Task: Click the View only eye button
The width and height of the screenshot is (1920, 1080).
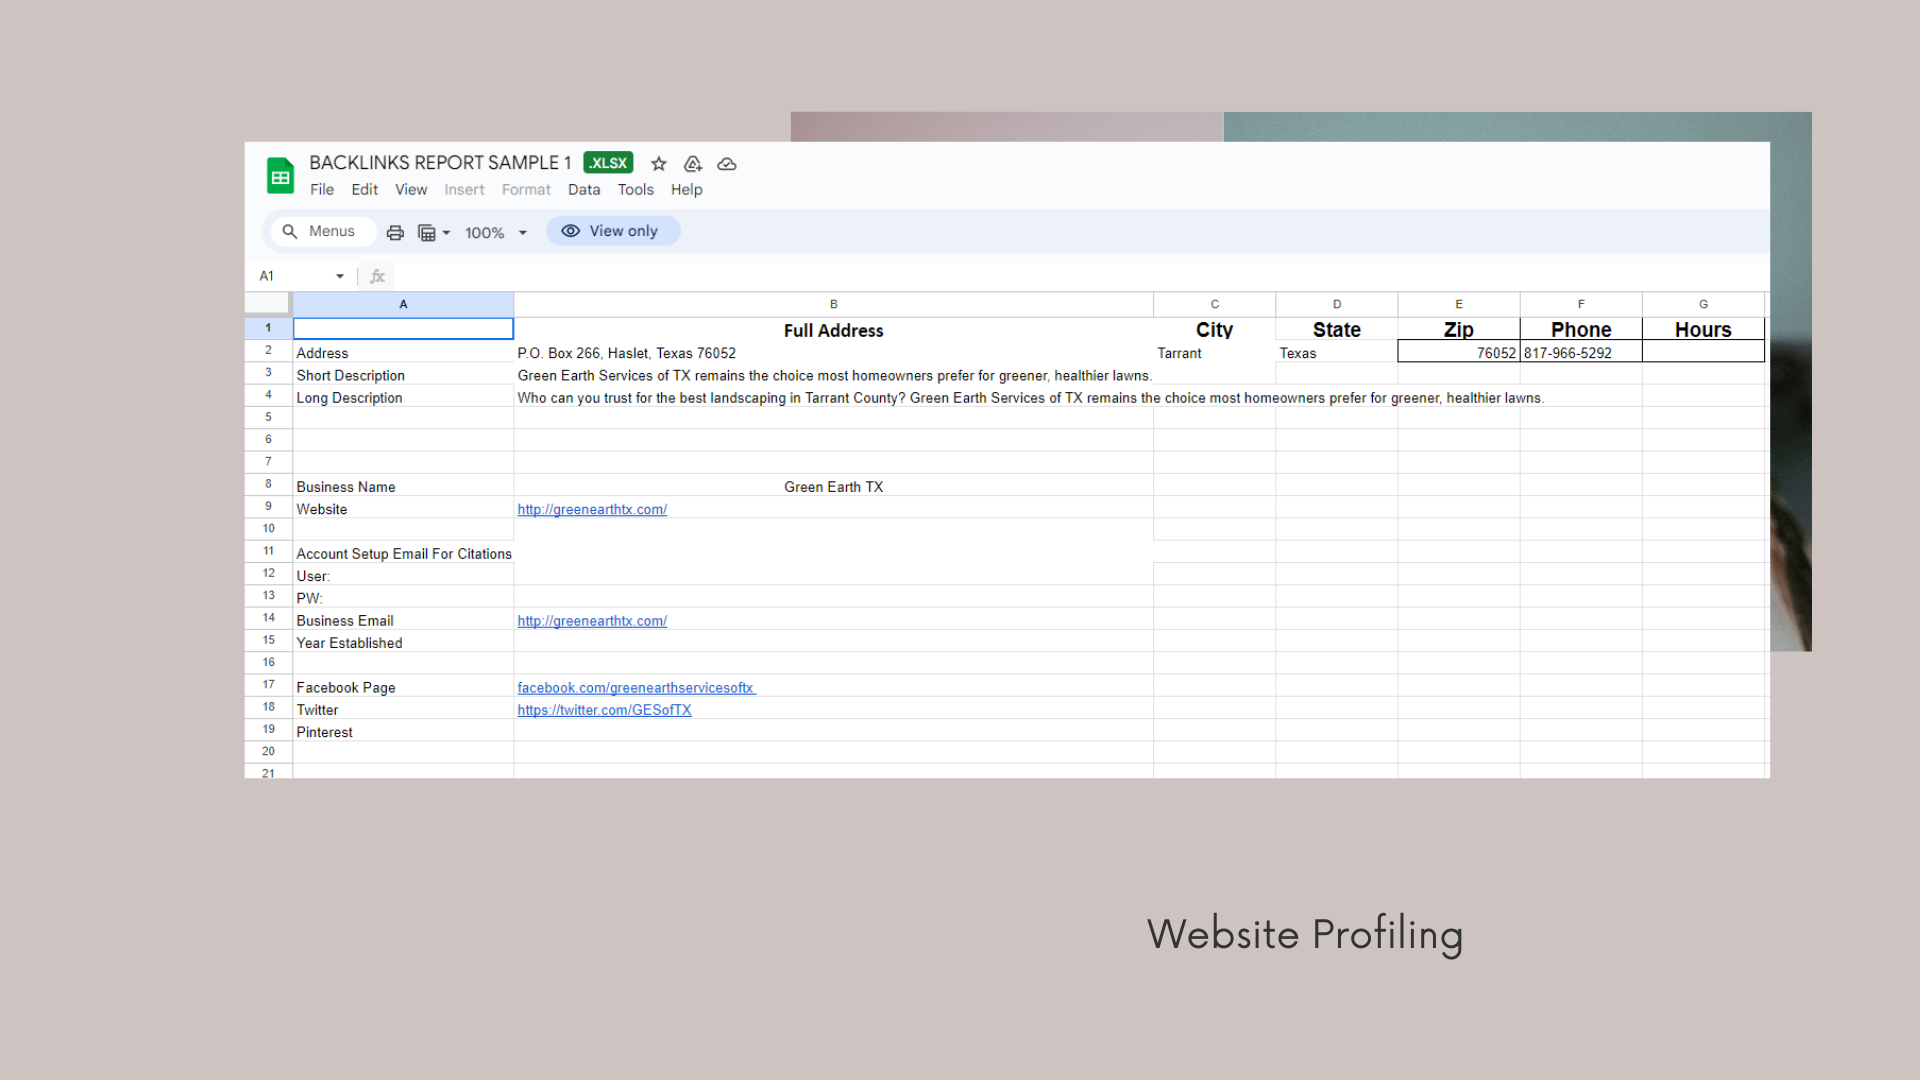Action: tap(613, 231)
